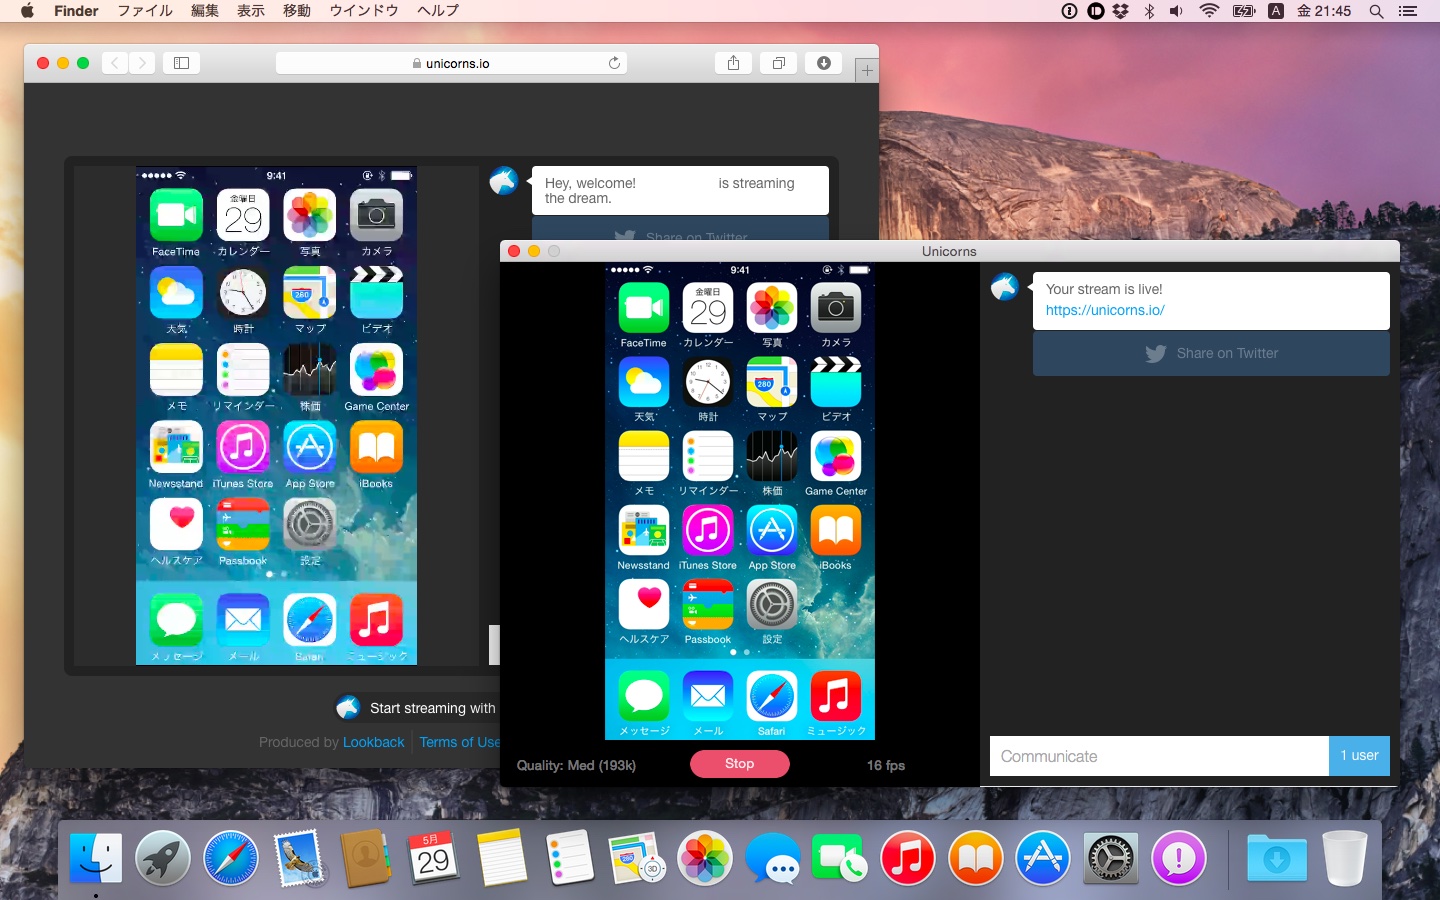Show all tabs in Safari

(779, 63)
